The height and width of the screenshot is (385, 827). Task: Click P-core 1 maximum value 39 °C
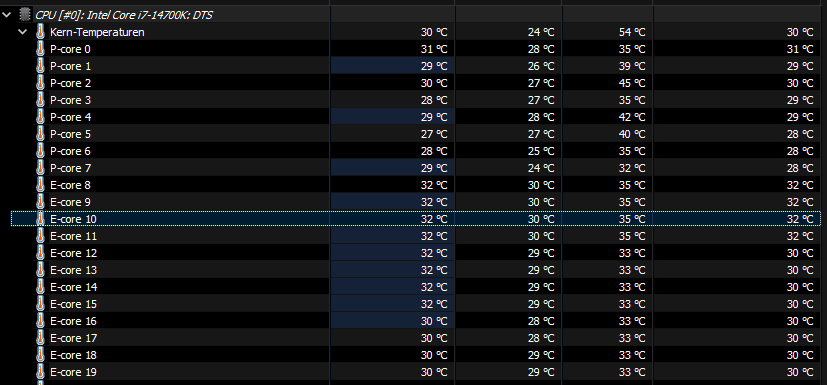tap(632, 66)
